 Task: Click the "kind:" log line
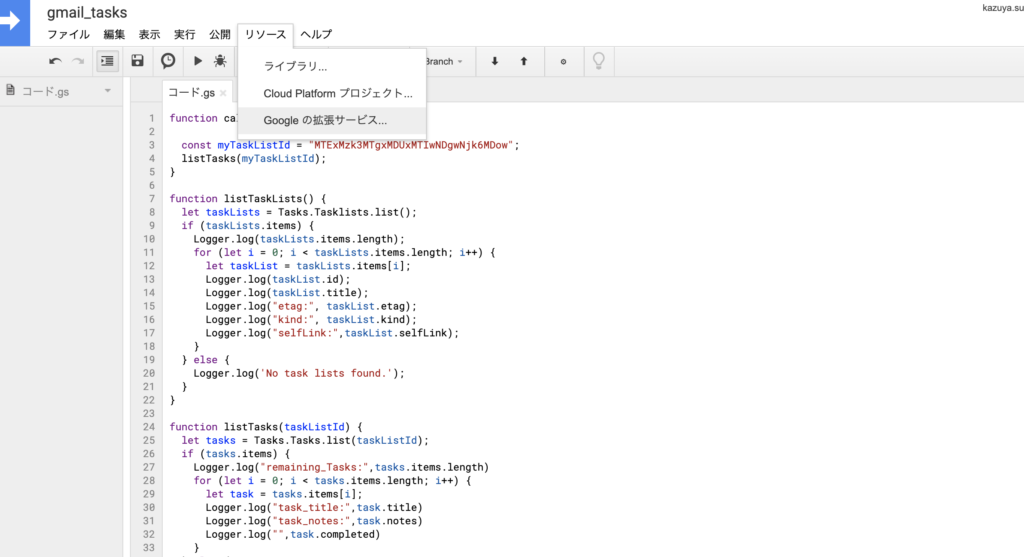coord(311,319)
